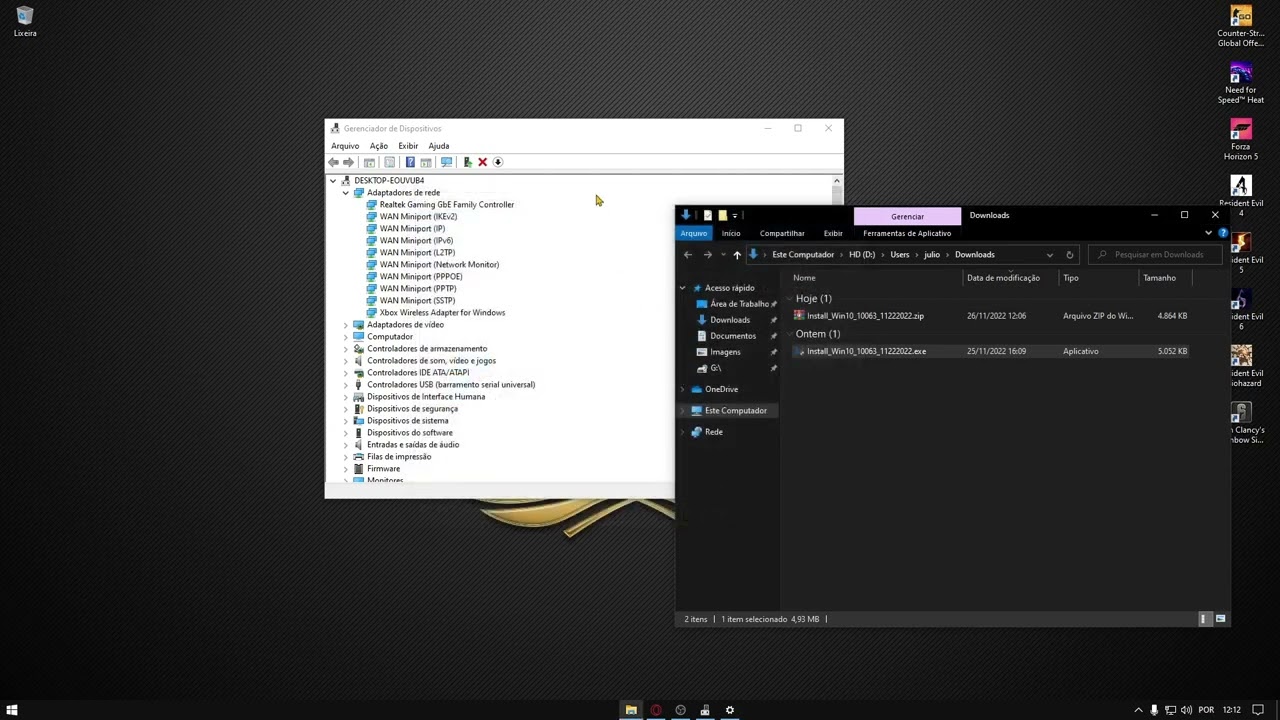Click the red X uninstall device icon

coord(482,162)
